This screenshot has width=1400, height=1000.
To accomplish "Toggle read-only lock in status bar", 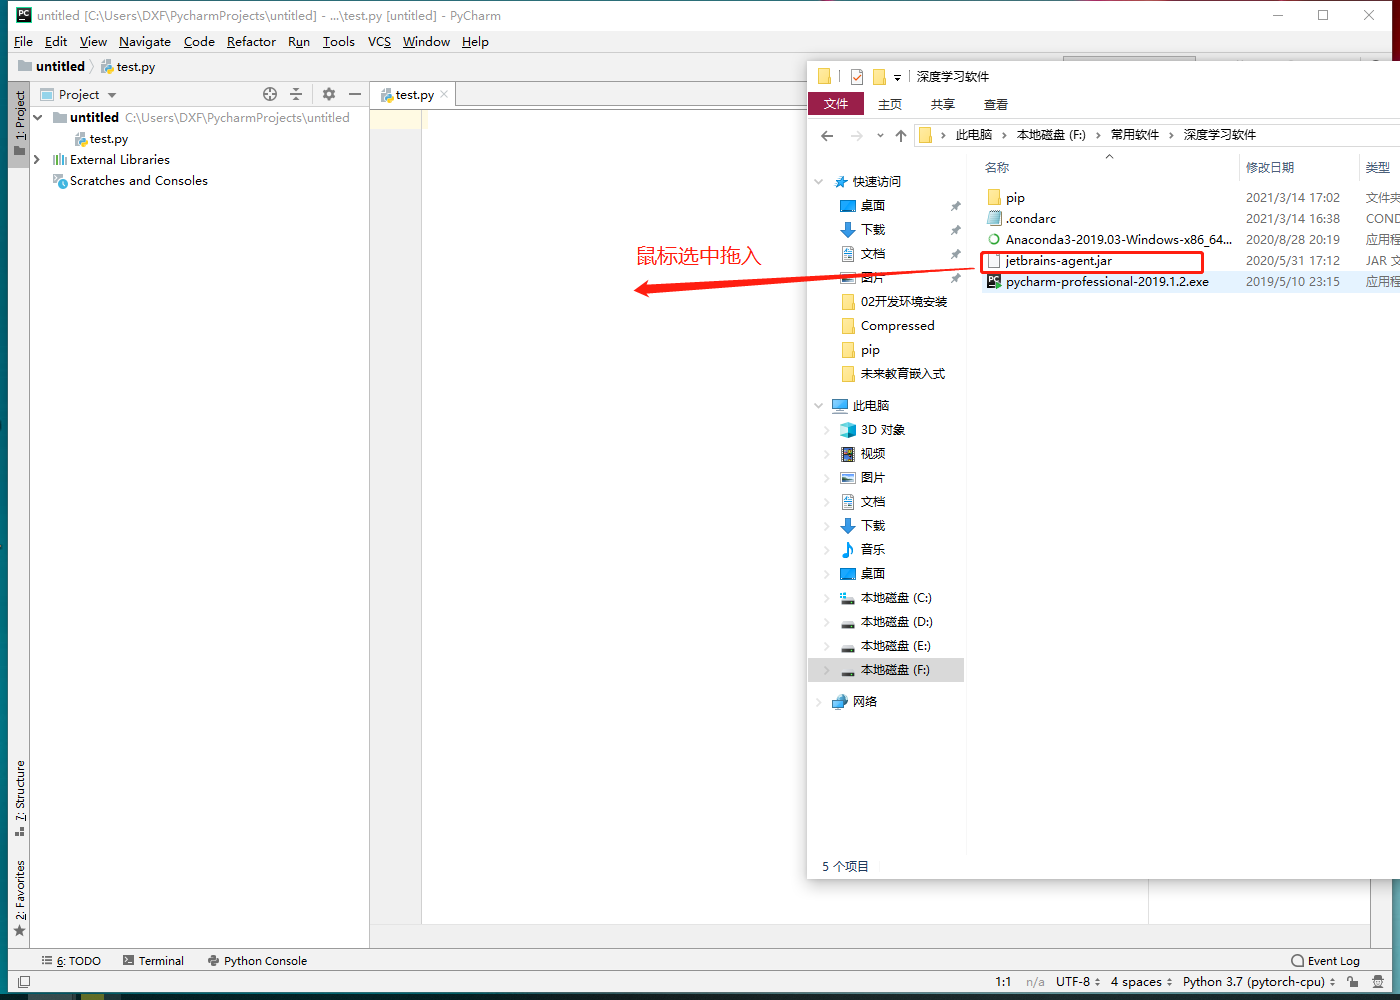I will tap(1352, 982).
